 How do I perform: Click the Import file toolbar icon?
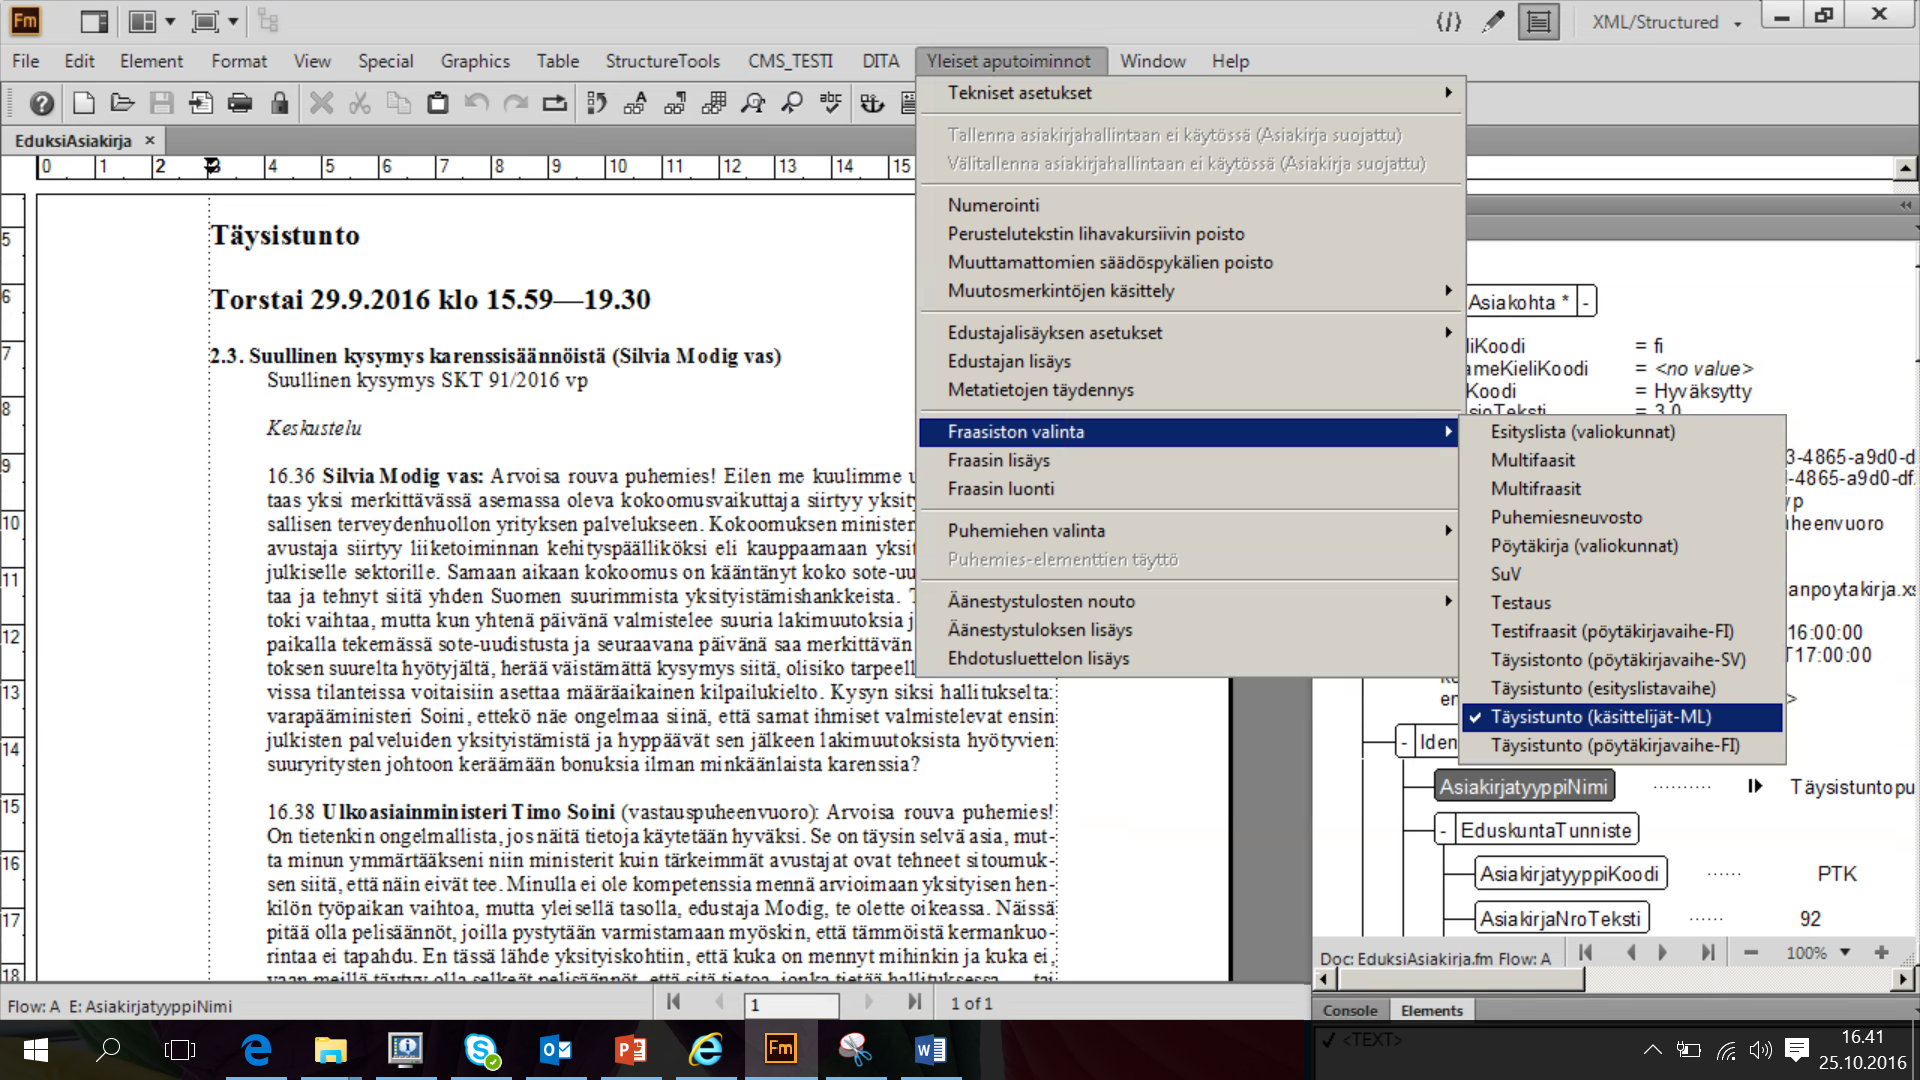click(201, 103)
